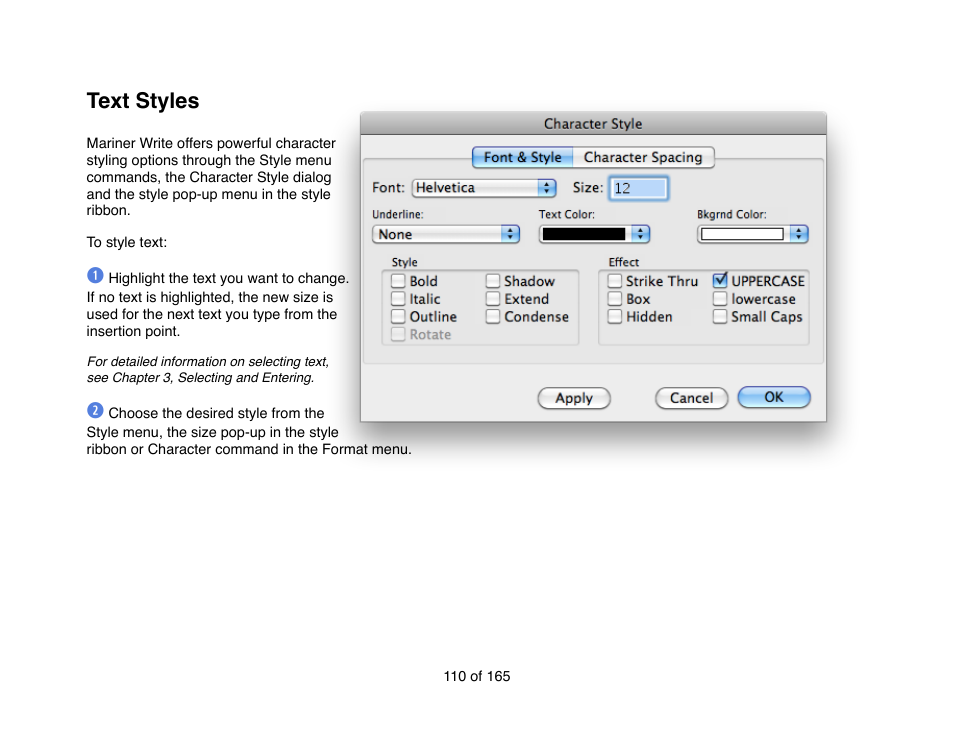954x738 pixels.
Task: Click the white Bkgrnd Color swatch
Action: point(742,234)
